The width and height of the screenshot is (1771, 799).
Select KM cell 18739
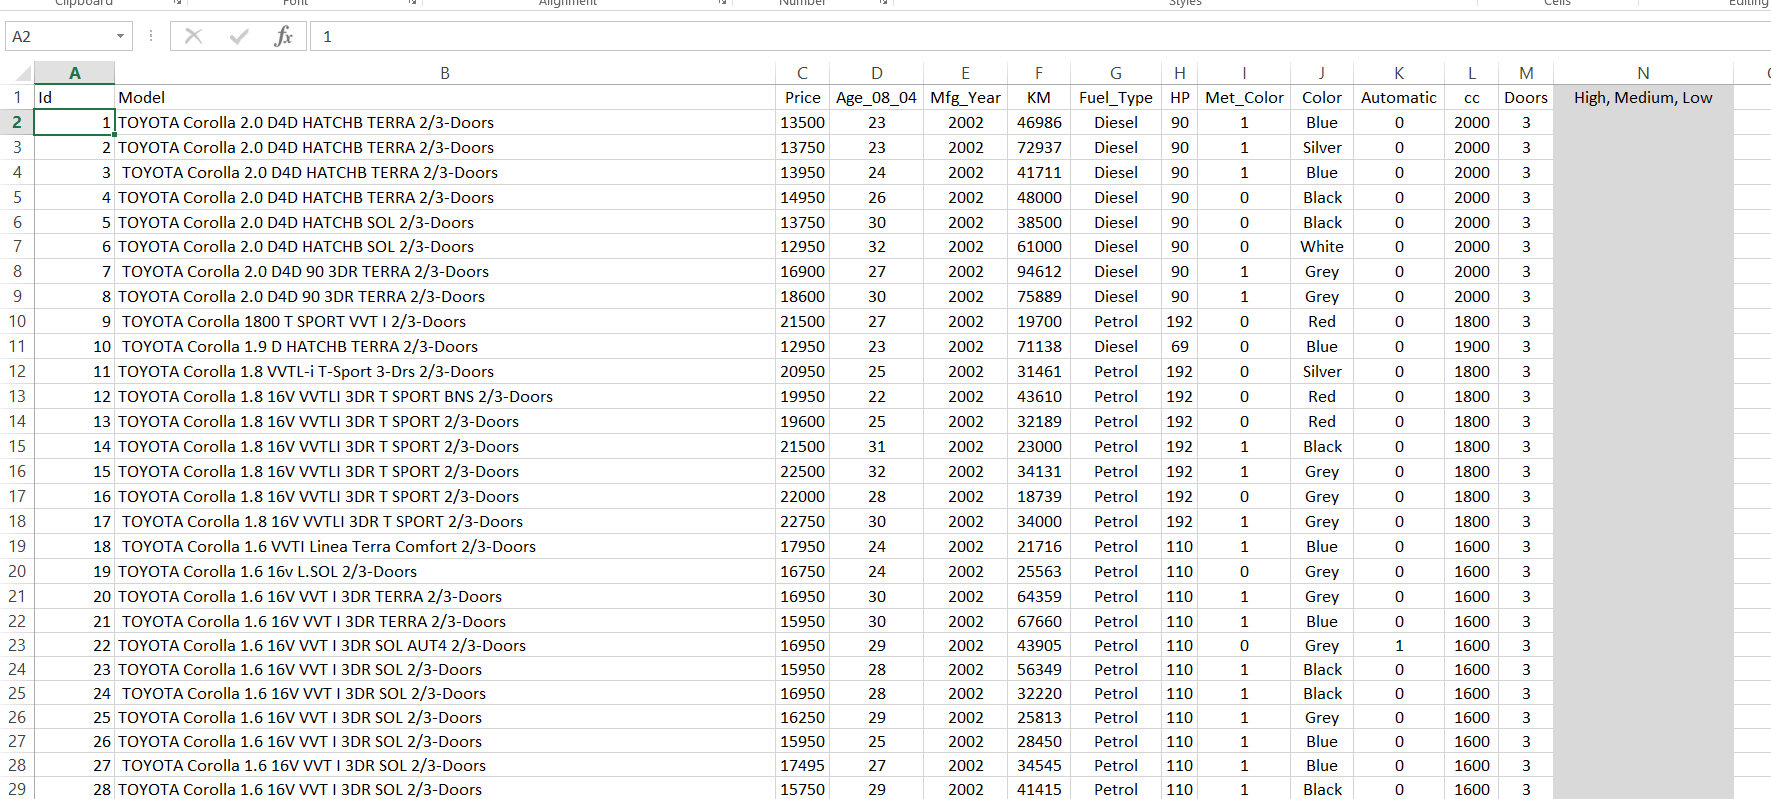pyautogui.click(x=1039, y=496)
